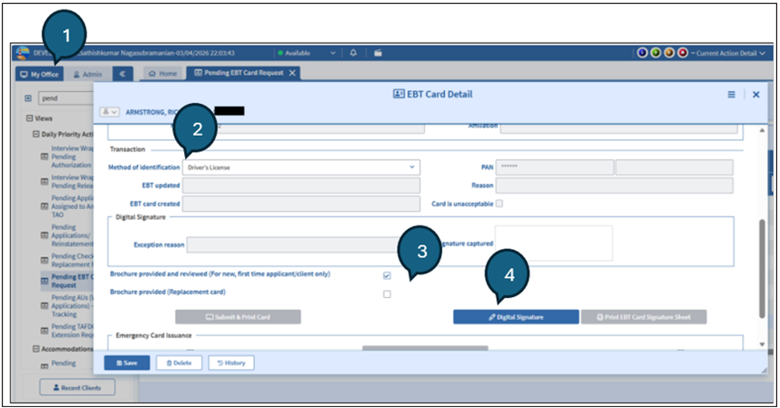Click the grid icon beside Pending AUs Tracking
The image size is (780, 408).
pyautogui.click(x=44, y=306)
